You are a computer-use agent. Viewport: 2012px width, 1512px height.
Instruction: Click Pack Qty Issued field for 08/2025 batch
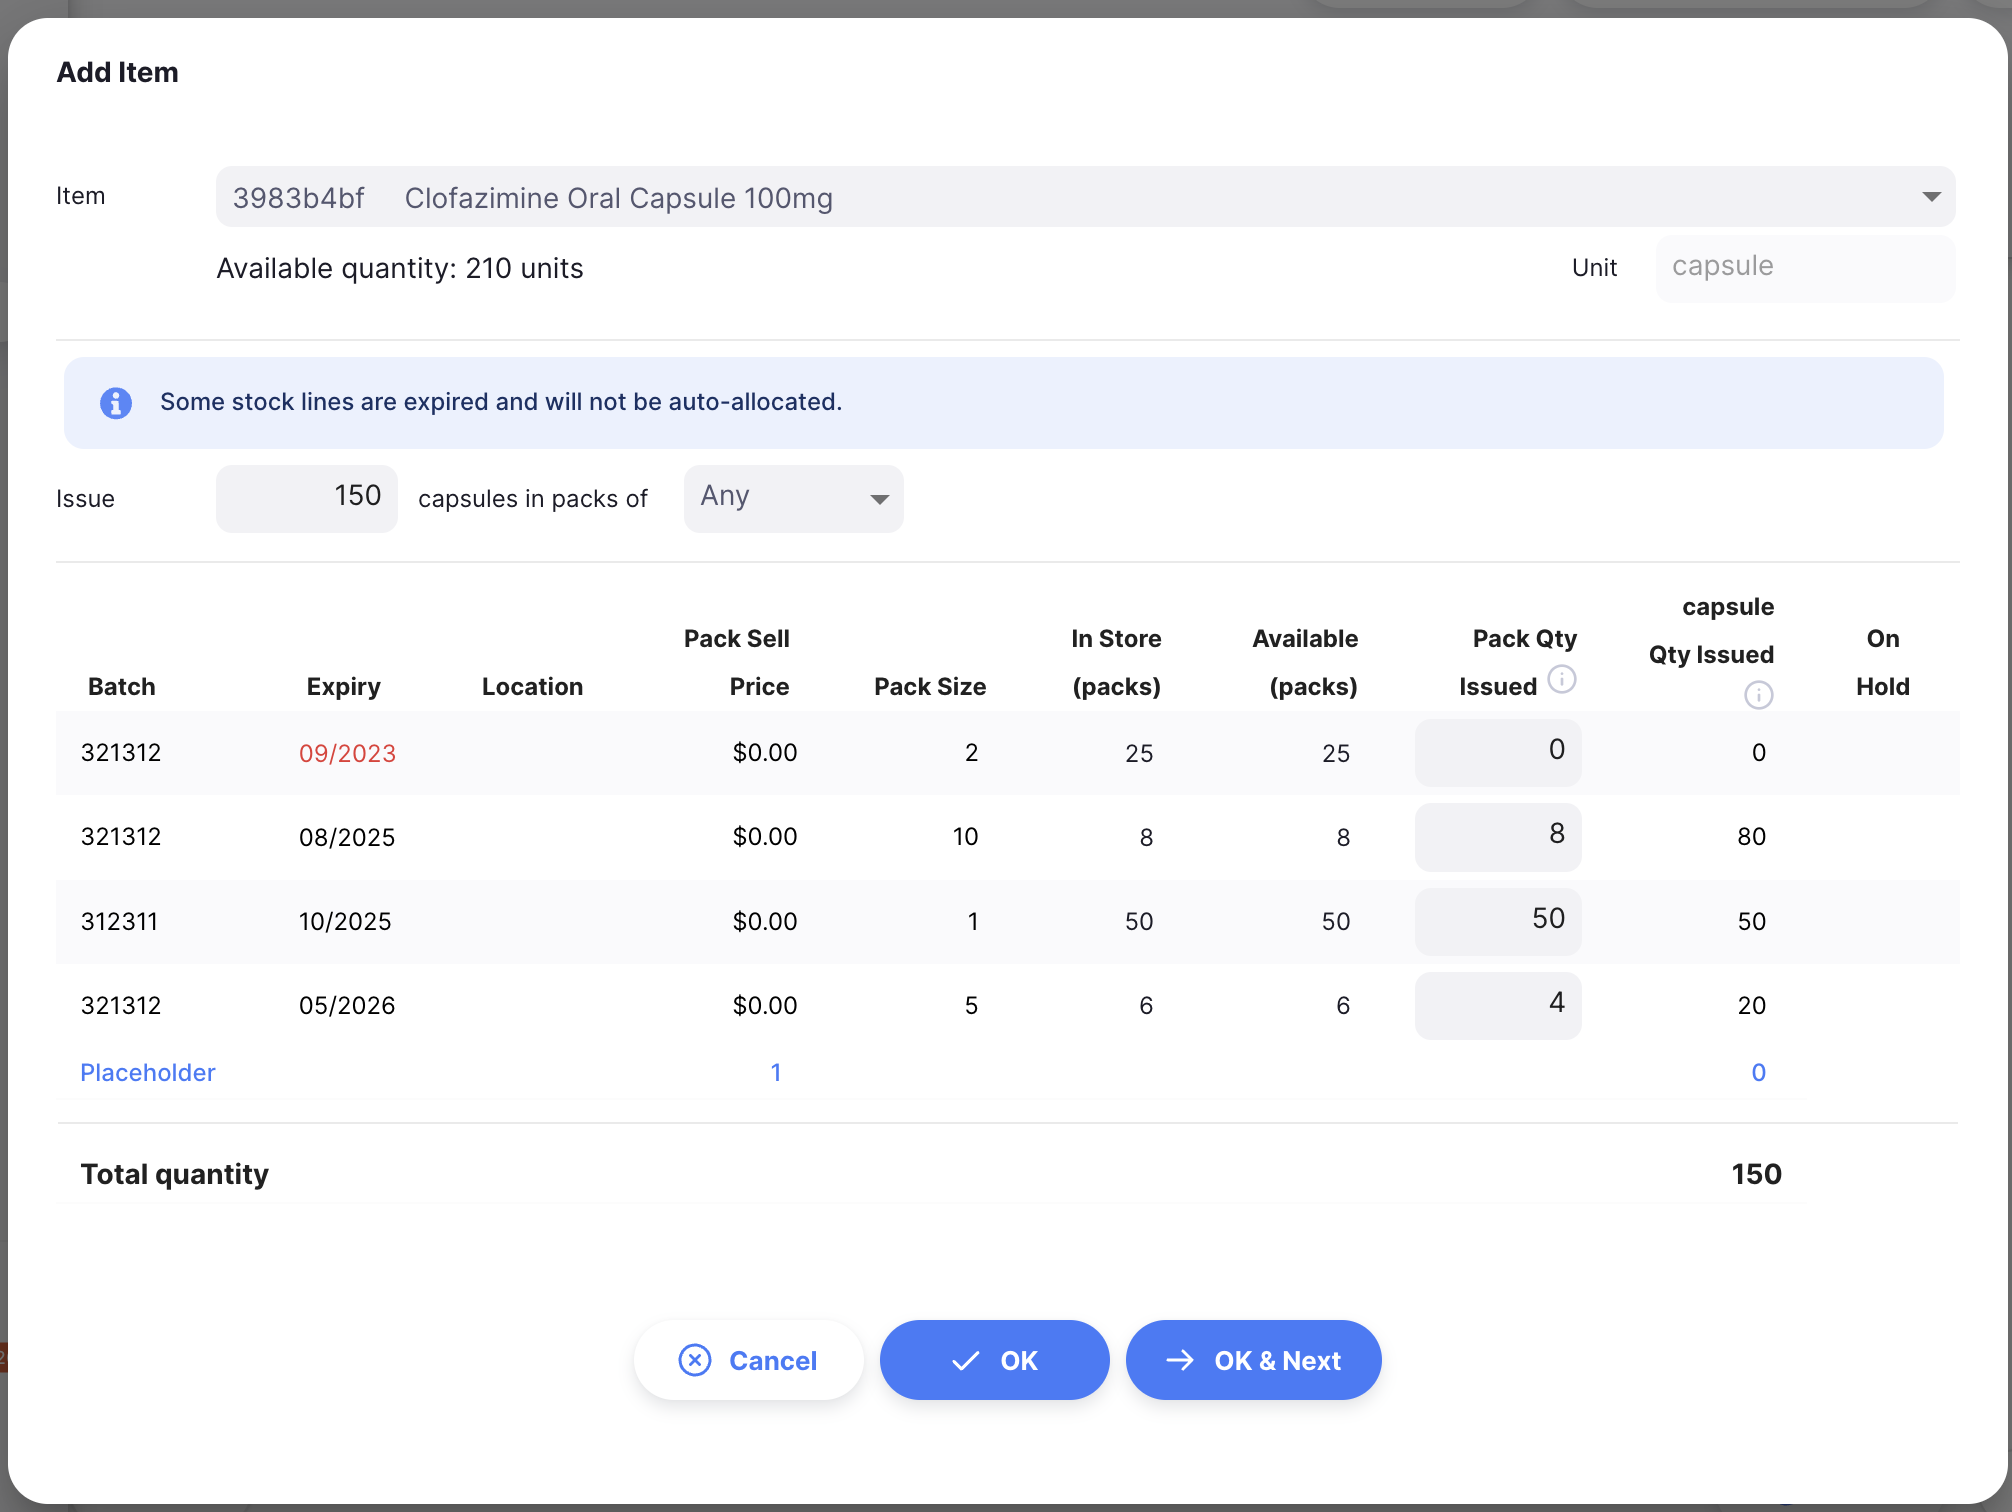(1497, 836)
